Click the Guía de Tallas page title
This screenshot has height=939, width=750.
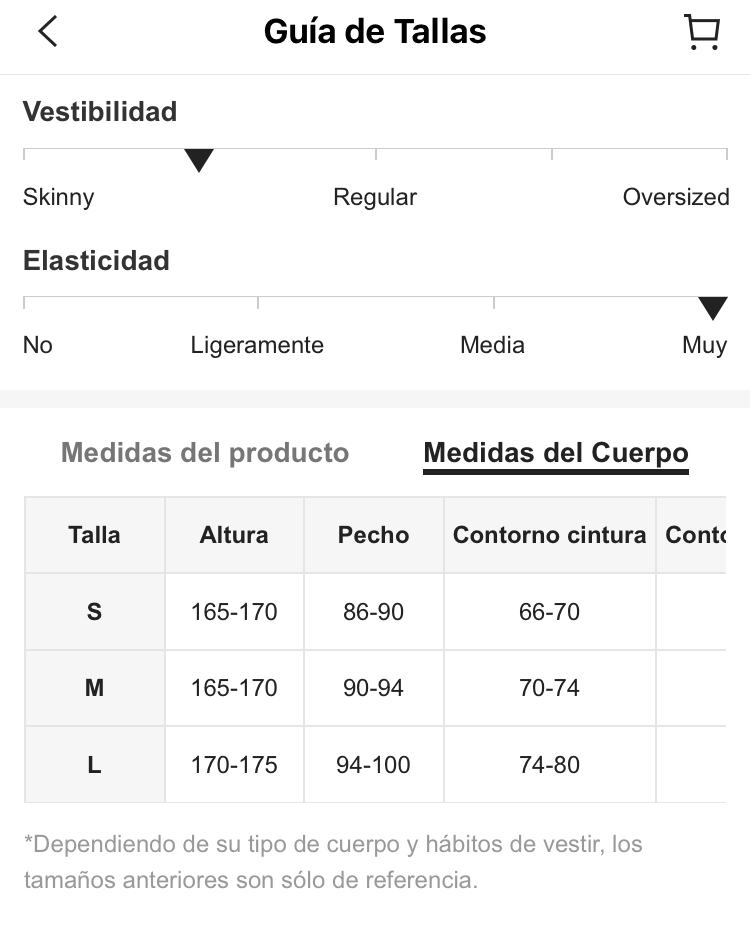pyautogui.click(x=375, y=32)
